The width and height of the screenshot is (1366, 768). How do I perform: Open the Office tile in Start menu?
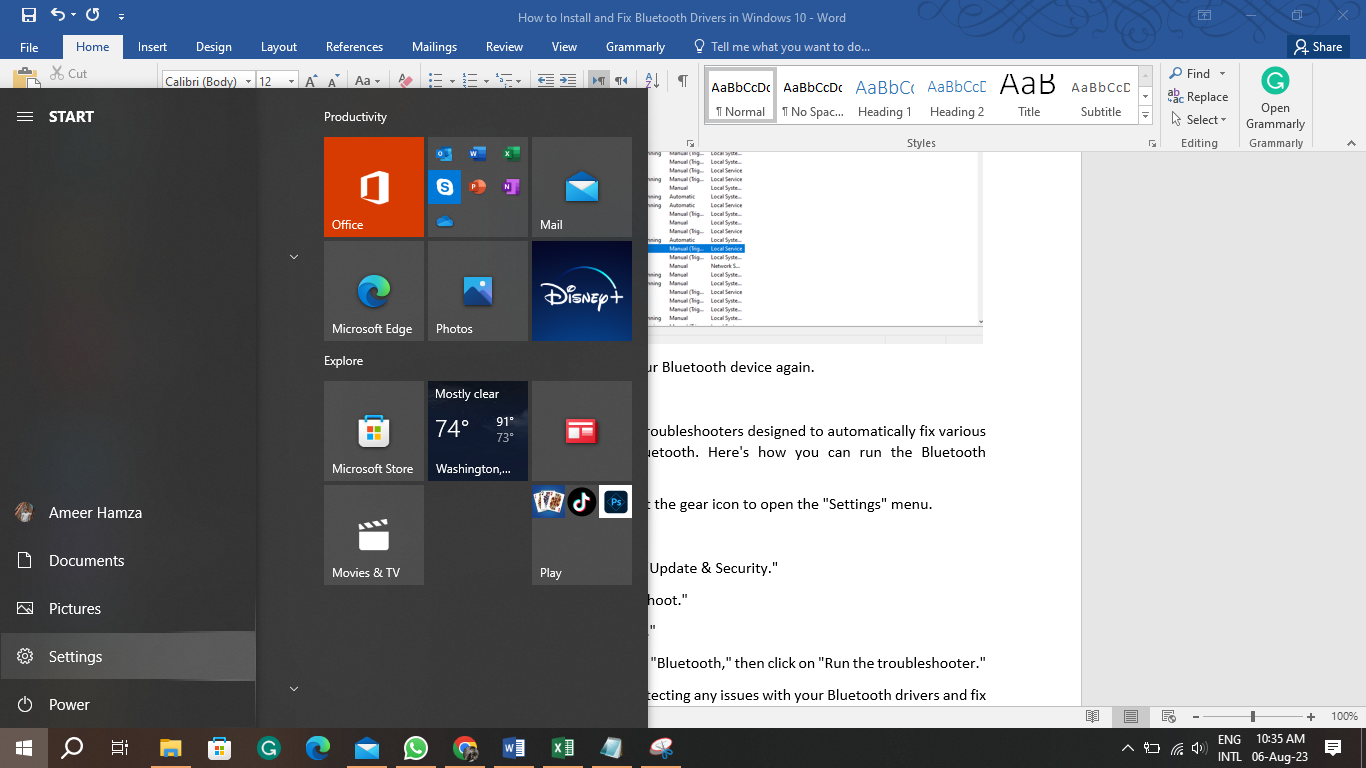pos(374,187)
